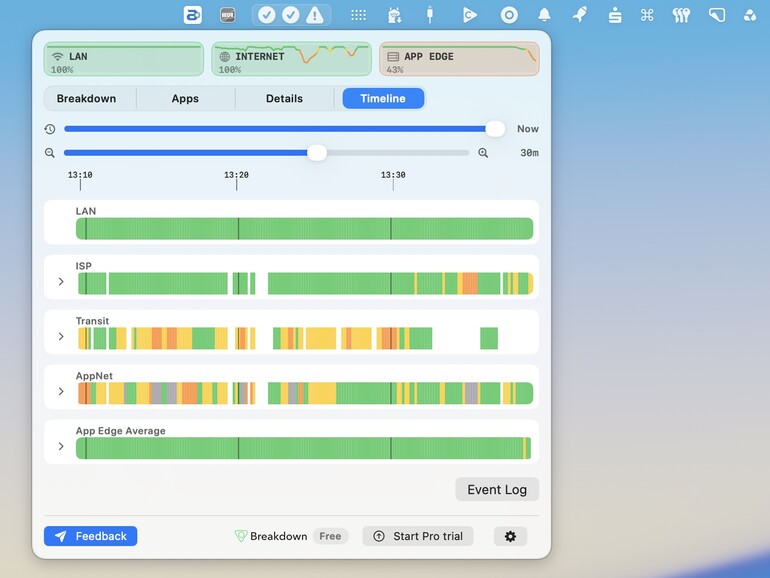Click the three-circles menu bar icon
This screenshot has height=578, width=770.
[750, 16]
